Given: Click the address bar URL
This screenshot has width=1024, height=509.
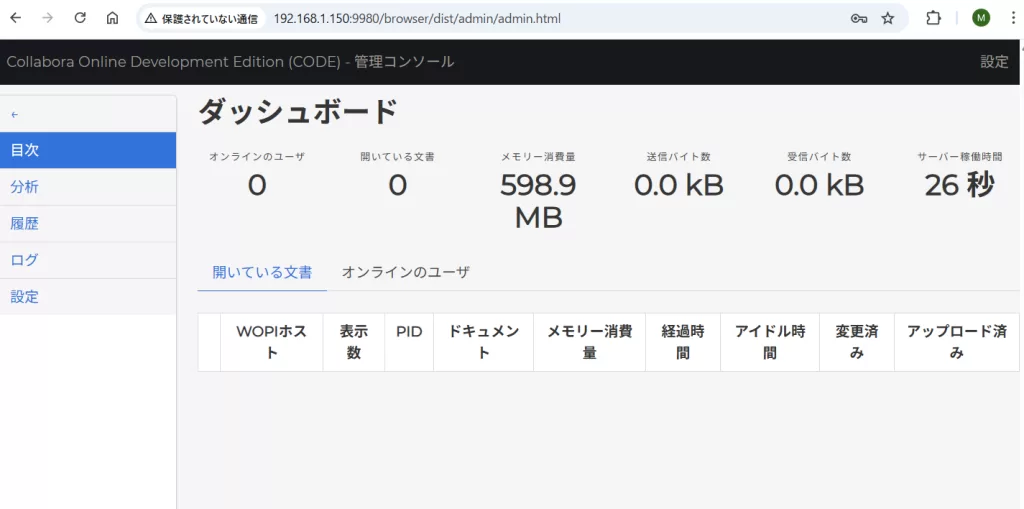Looking at the screenshot, I should (x=417, y=18).
